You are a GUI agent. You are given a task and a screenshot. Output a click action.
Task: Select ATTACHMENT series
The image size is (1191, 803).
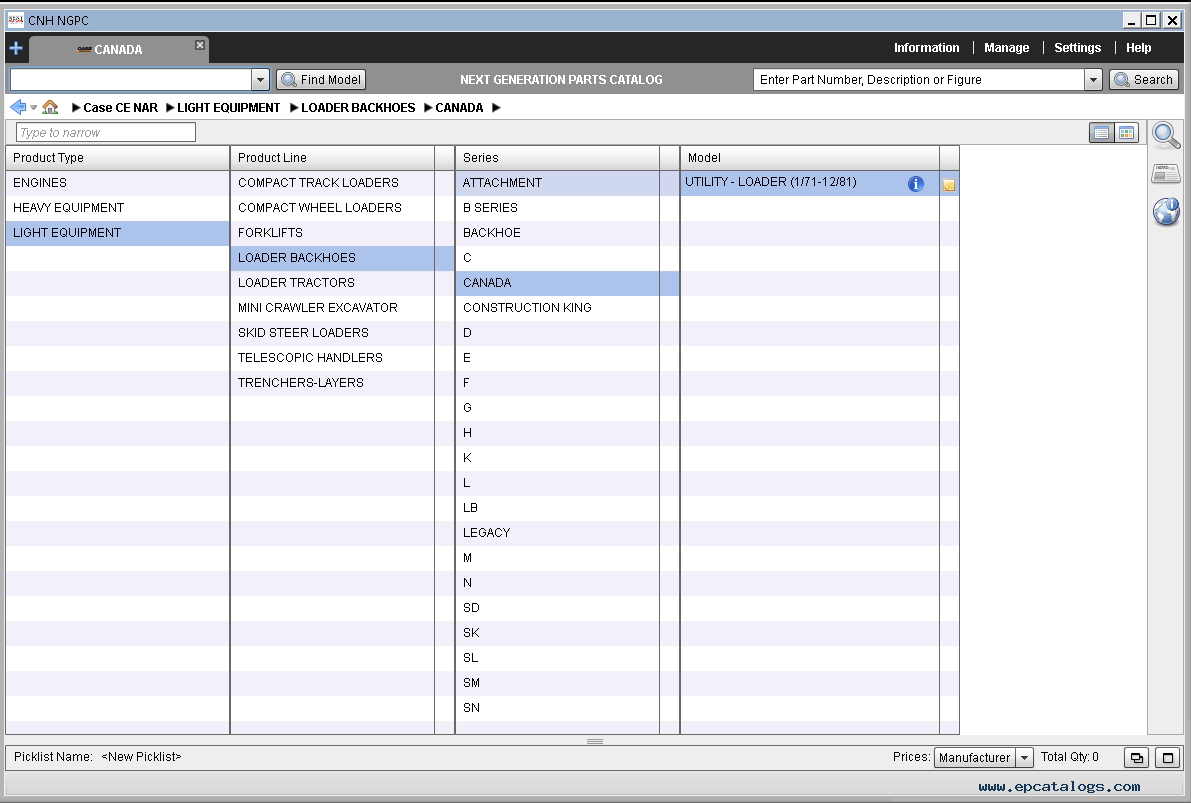(558, 183)
